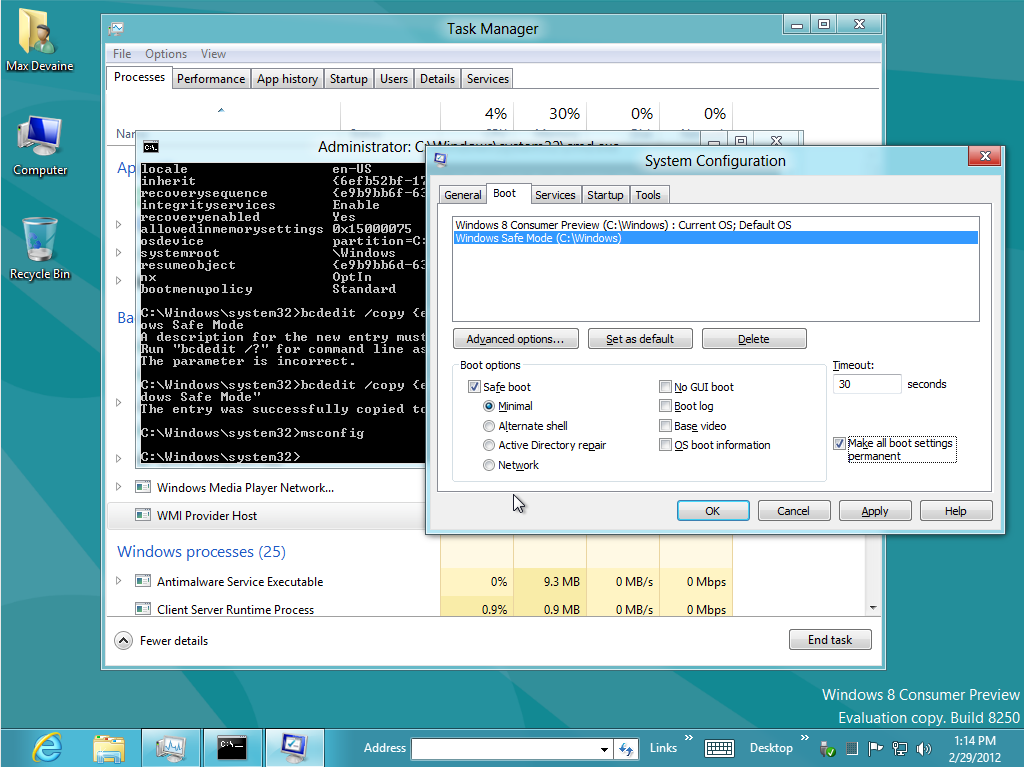Select Windows Safe Mode boot entry
1024x767 pixels.
[716, 238]
